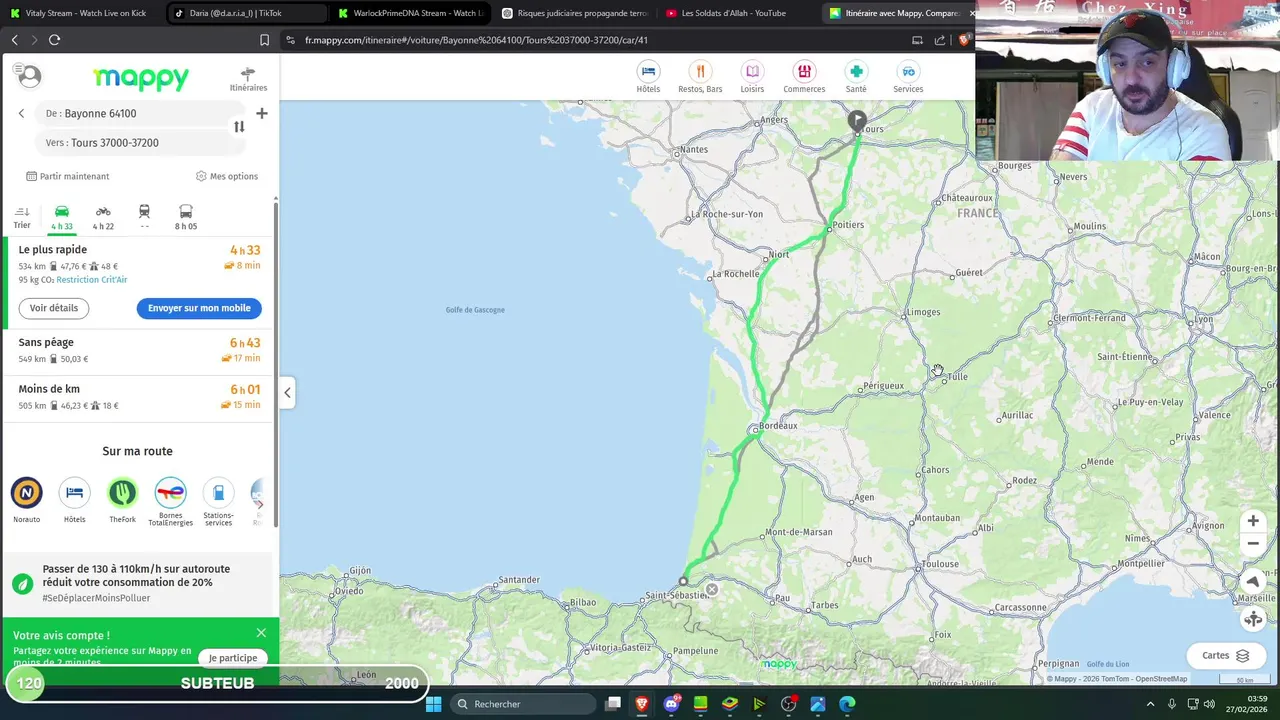Switch to Les Soldats d'Allah YouTube tab
The height and width of the screenshot is (720, 1280).
[739, 13]
